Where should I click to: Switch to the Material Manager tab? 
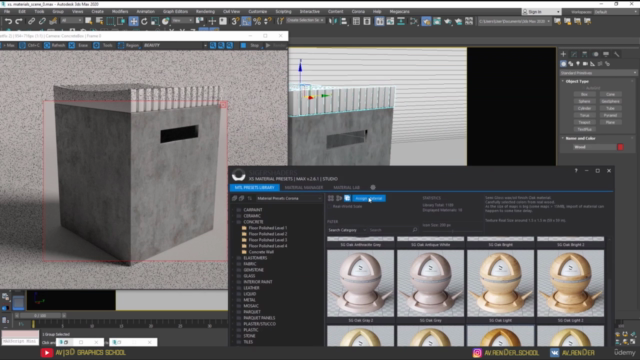304,187
